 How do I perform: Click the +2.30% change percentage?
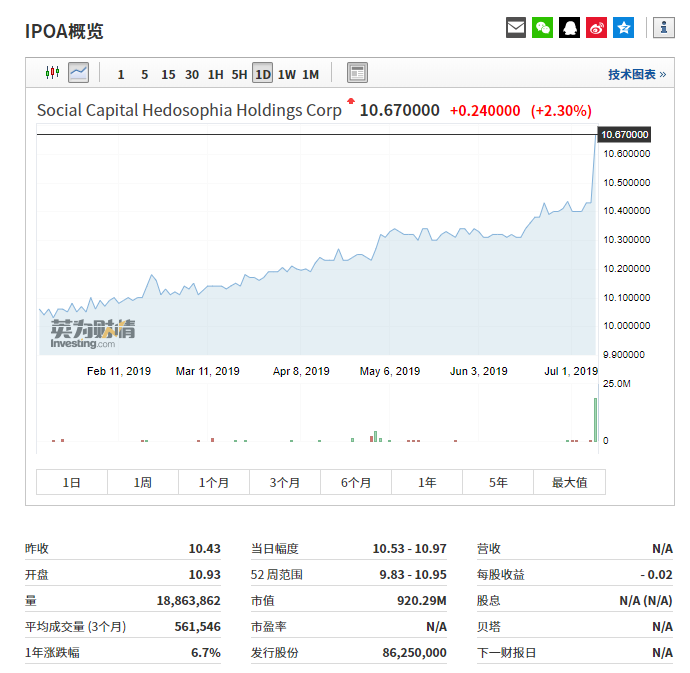pos(561,110)
